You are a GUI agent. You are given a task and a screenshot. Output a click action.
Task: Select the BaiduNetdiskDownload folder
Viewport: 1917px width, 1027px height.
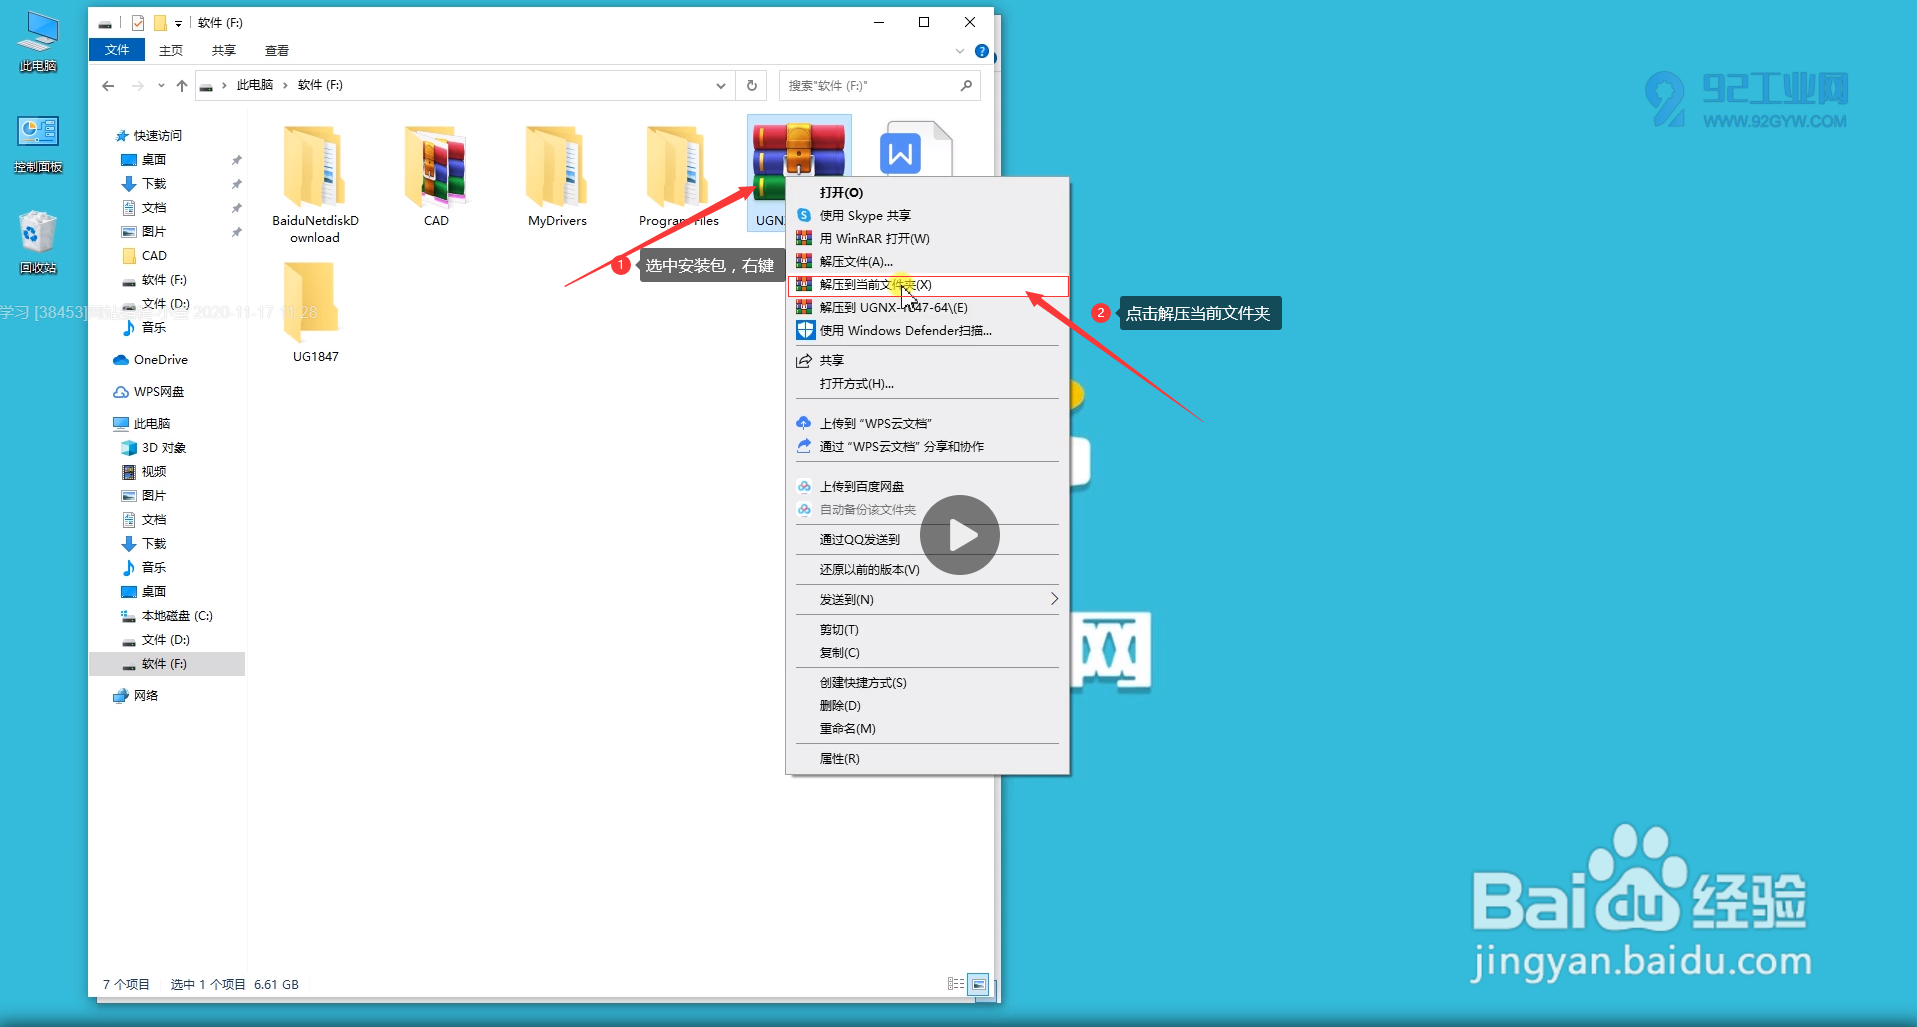pos(315,183)
